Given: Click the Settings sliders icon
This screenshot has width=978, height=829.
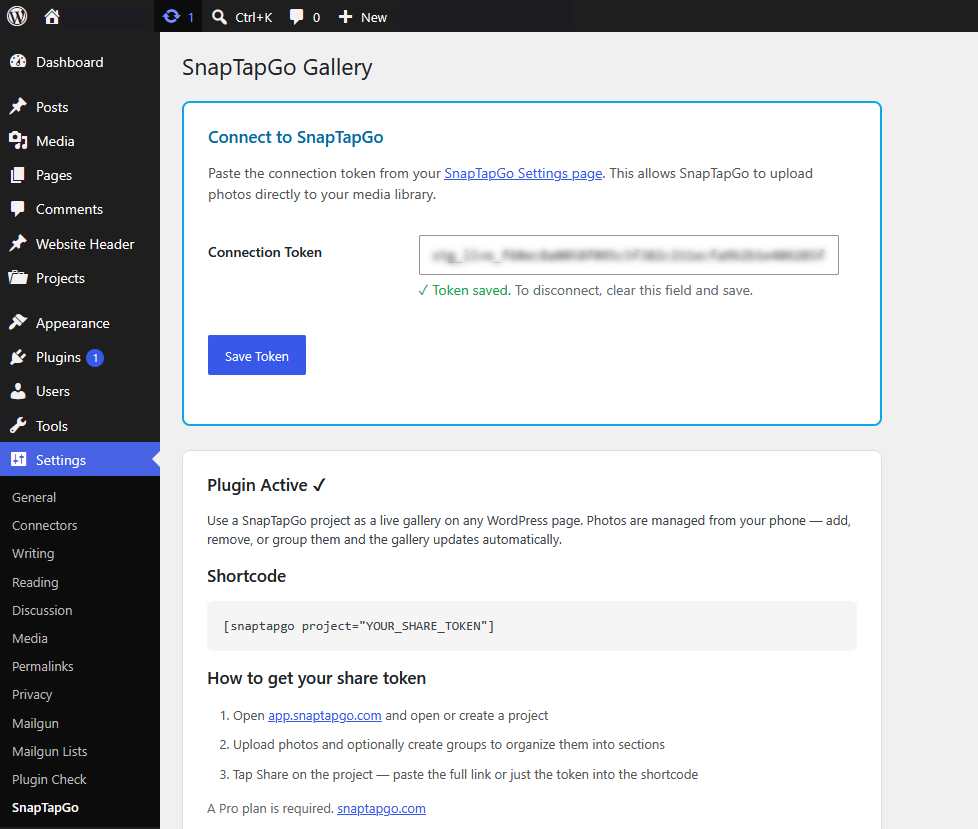Looking at the screenshot, I should (x=18, y=459).
